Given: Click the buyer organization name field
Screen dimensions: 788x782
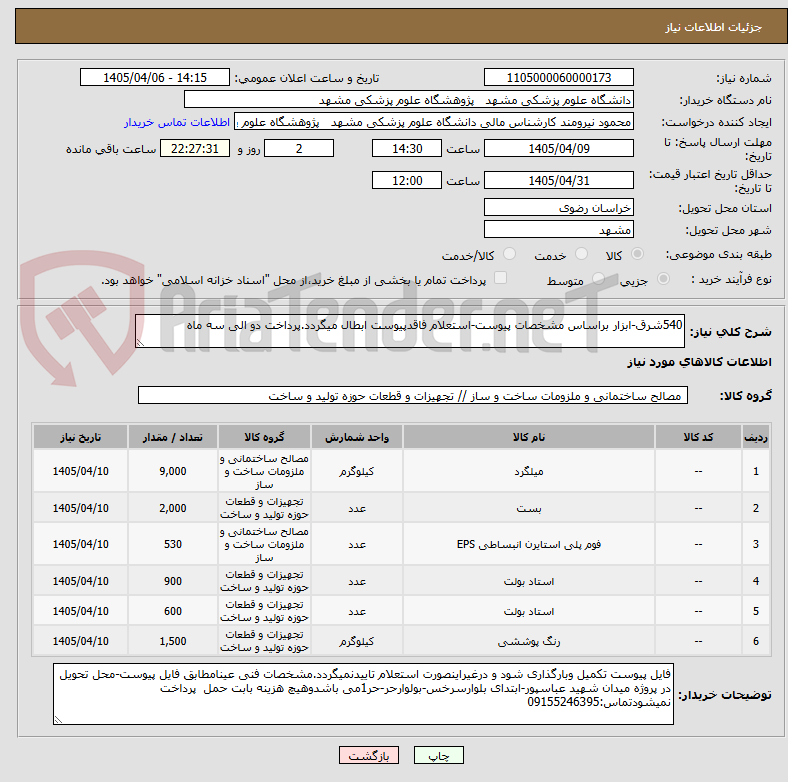Looking at the screenshot, I should 409,100.
